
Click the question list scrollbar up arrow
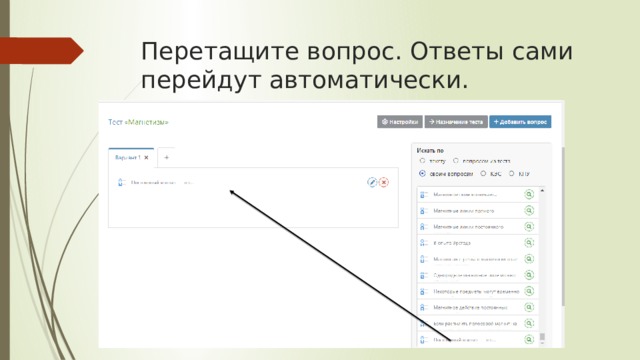(542, 191)
